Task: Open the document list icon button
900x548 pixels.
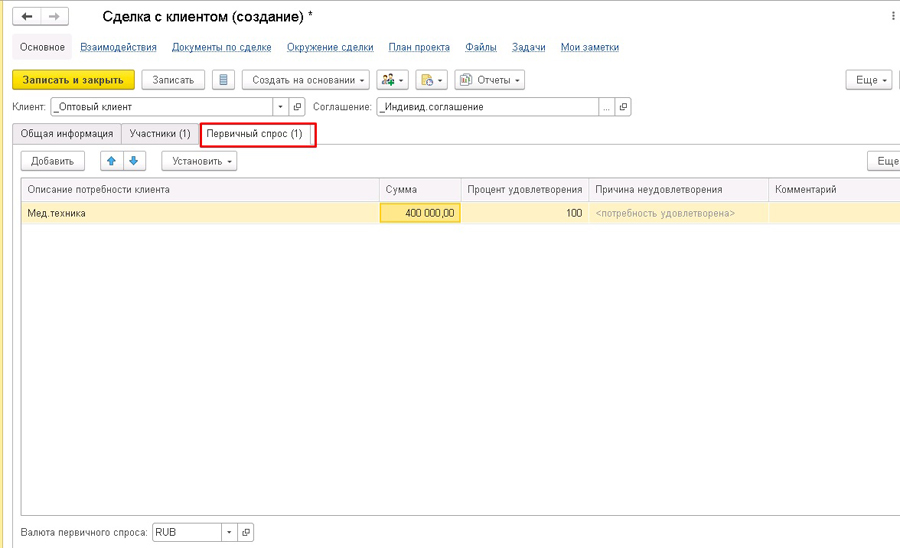Action: pyautogui.click(x=223, y=80)
